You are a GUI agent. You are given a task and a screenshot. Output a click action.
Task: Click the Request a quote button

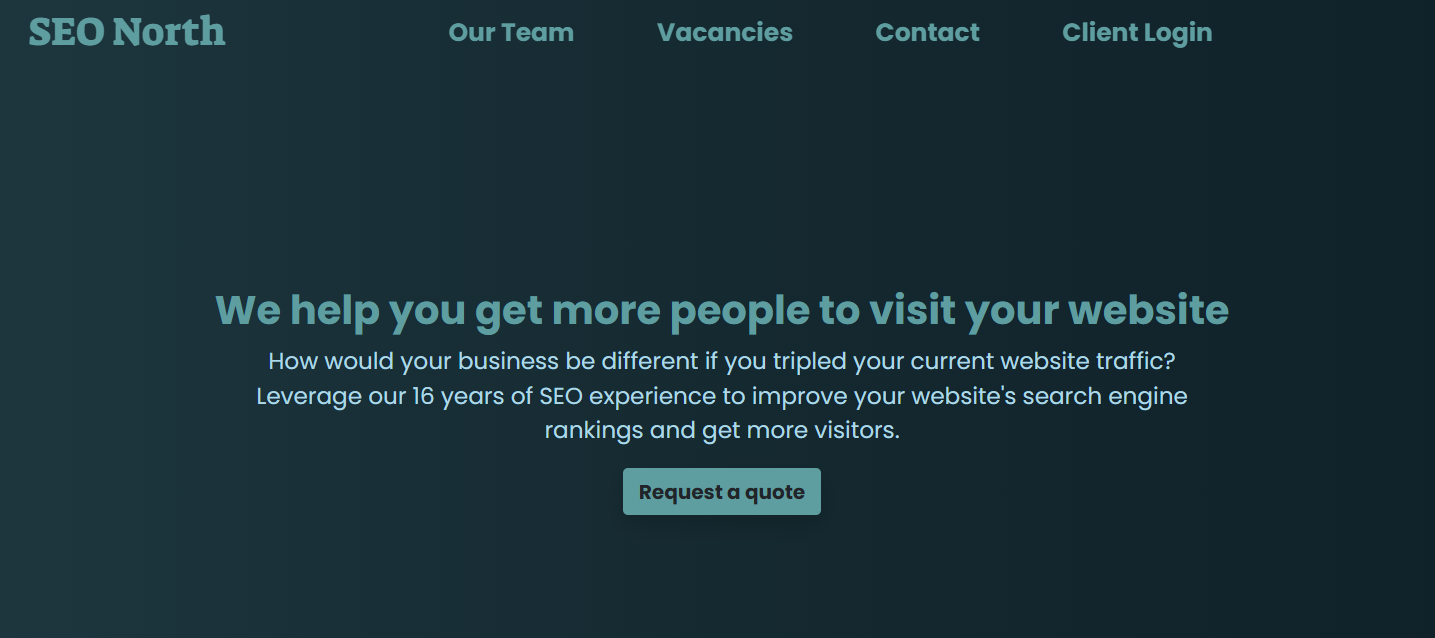tap(721, 491)
